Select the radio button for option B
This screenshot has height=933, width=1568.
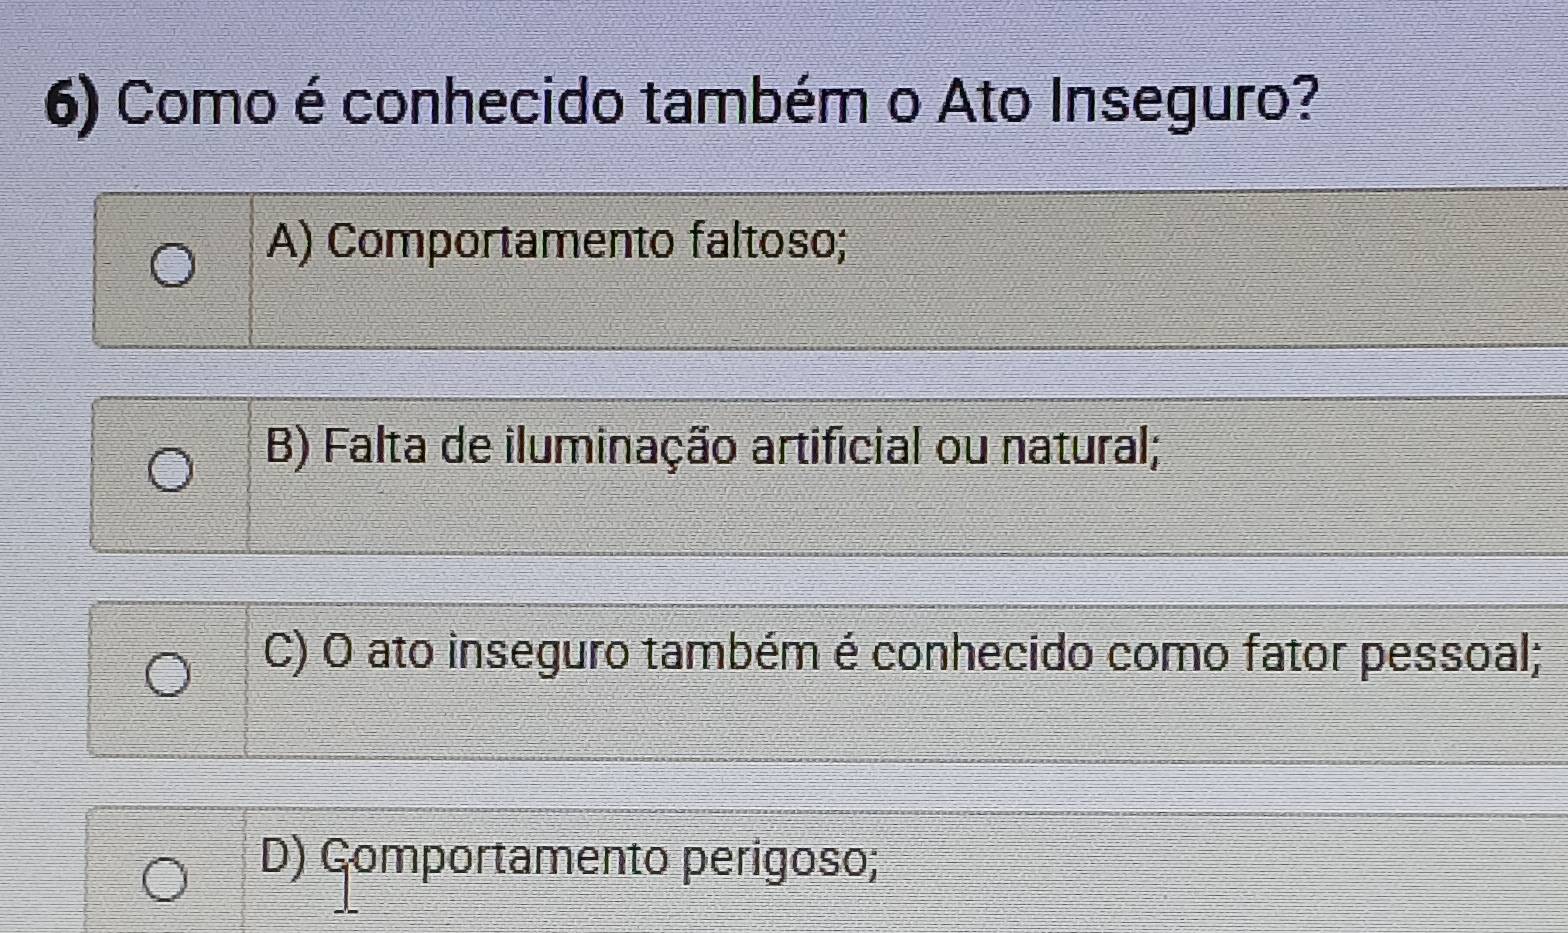pos(171,470)
